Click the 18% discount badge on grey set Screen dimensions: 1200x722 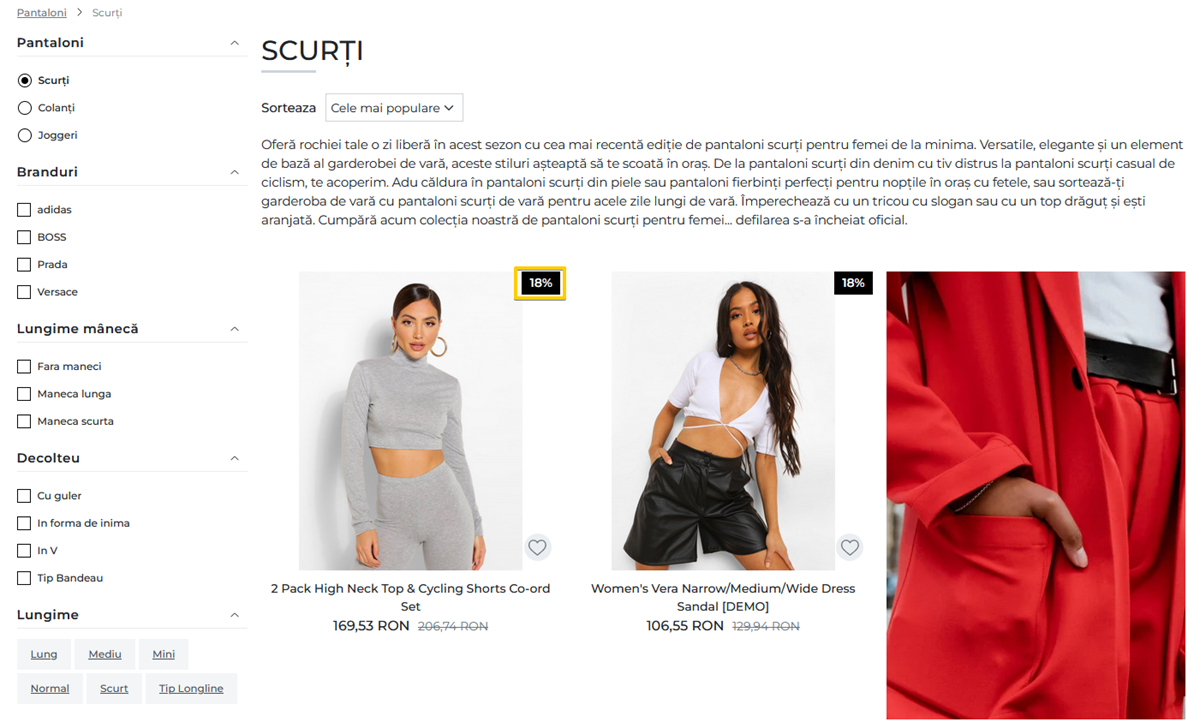pos(541,283)
